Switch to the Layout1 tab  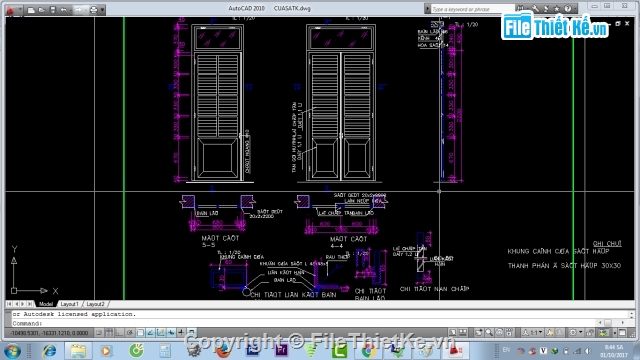pos(69,304)
